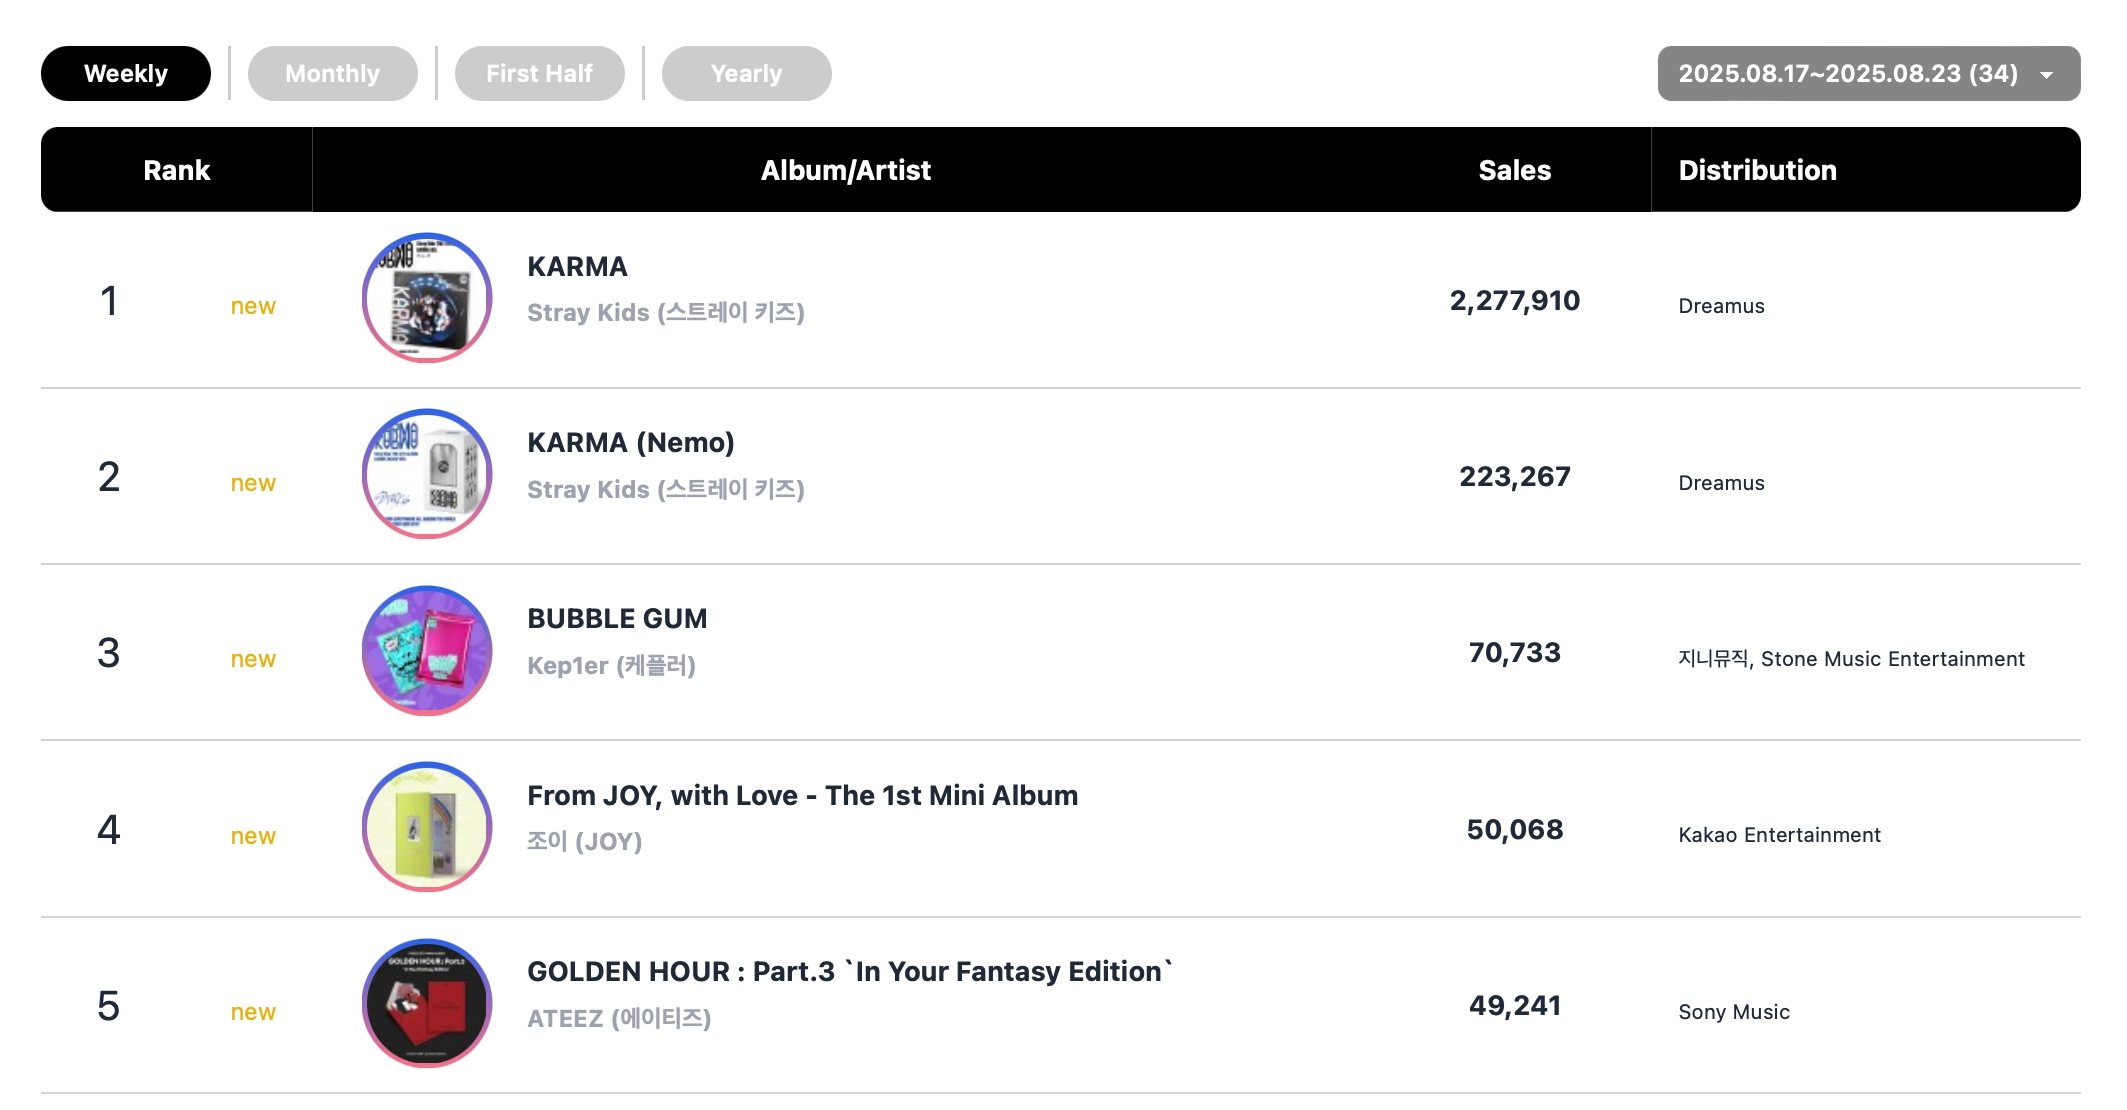Expand the week date range dropdown
2127x1110 pixels.
pos(1869,73)
